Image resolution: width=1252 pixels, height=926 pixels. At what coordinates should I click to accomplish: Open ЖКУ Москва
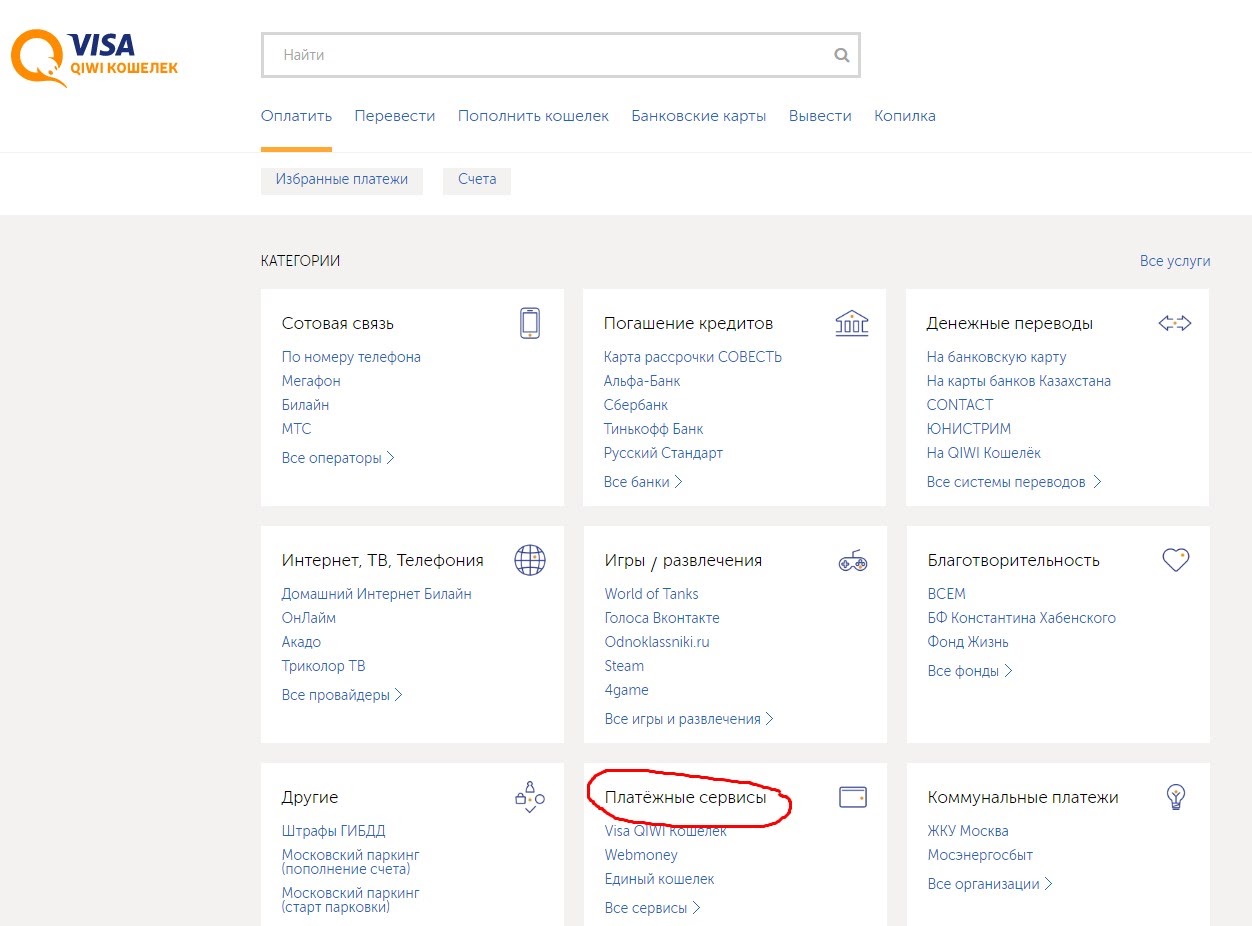click(968, 831)
